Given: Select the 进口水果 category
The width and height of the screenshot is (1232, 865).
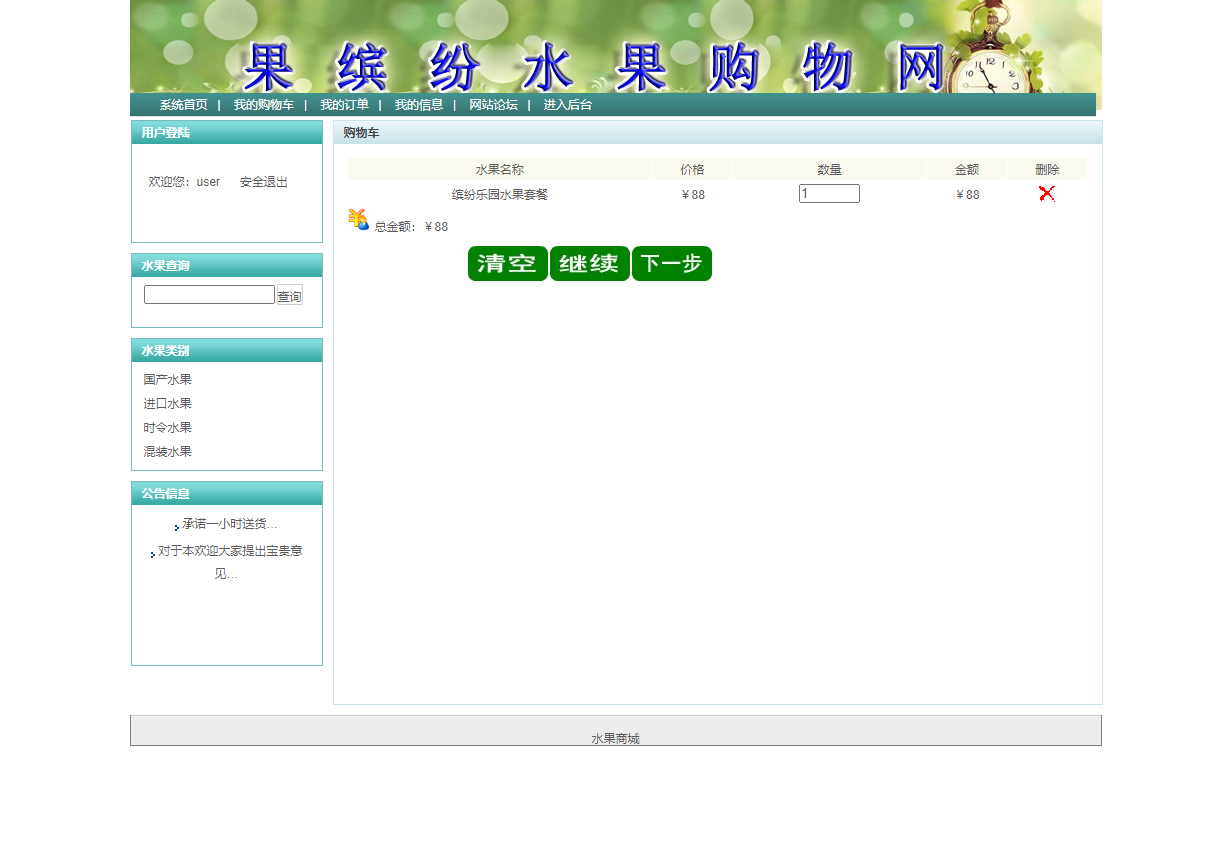Looking at the screenshot, I should [167, 404].
